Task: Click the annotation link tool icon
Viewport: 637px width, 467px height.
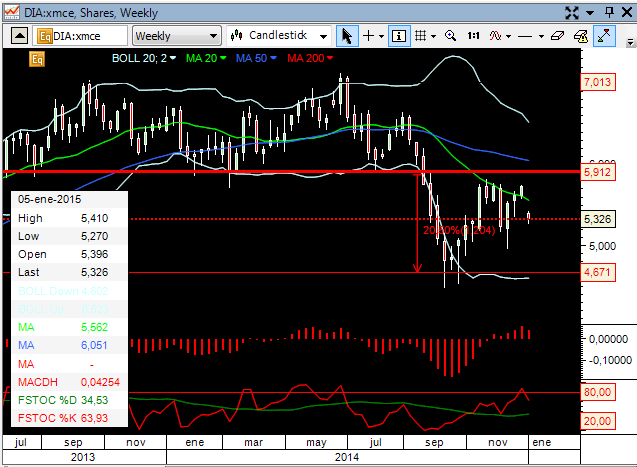Action: click(581, 35)
